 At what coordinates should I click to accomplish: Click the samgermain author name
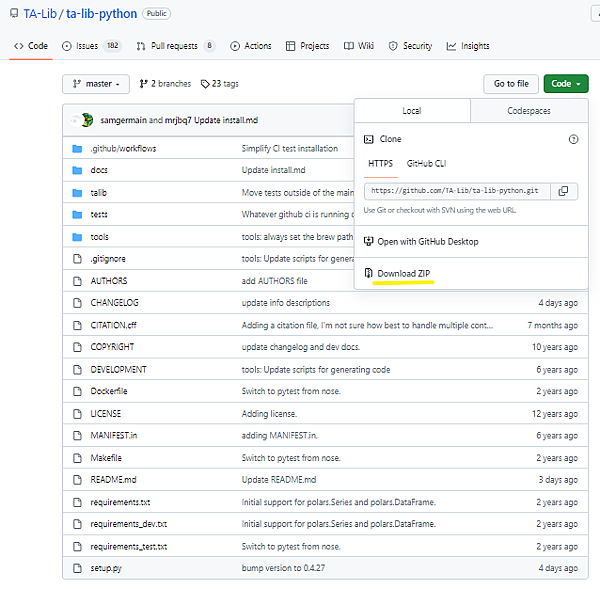tap(124, 120)
